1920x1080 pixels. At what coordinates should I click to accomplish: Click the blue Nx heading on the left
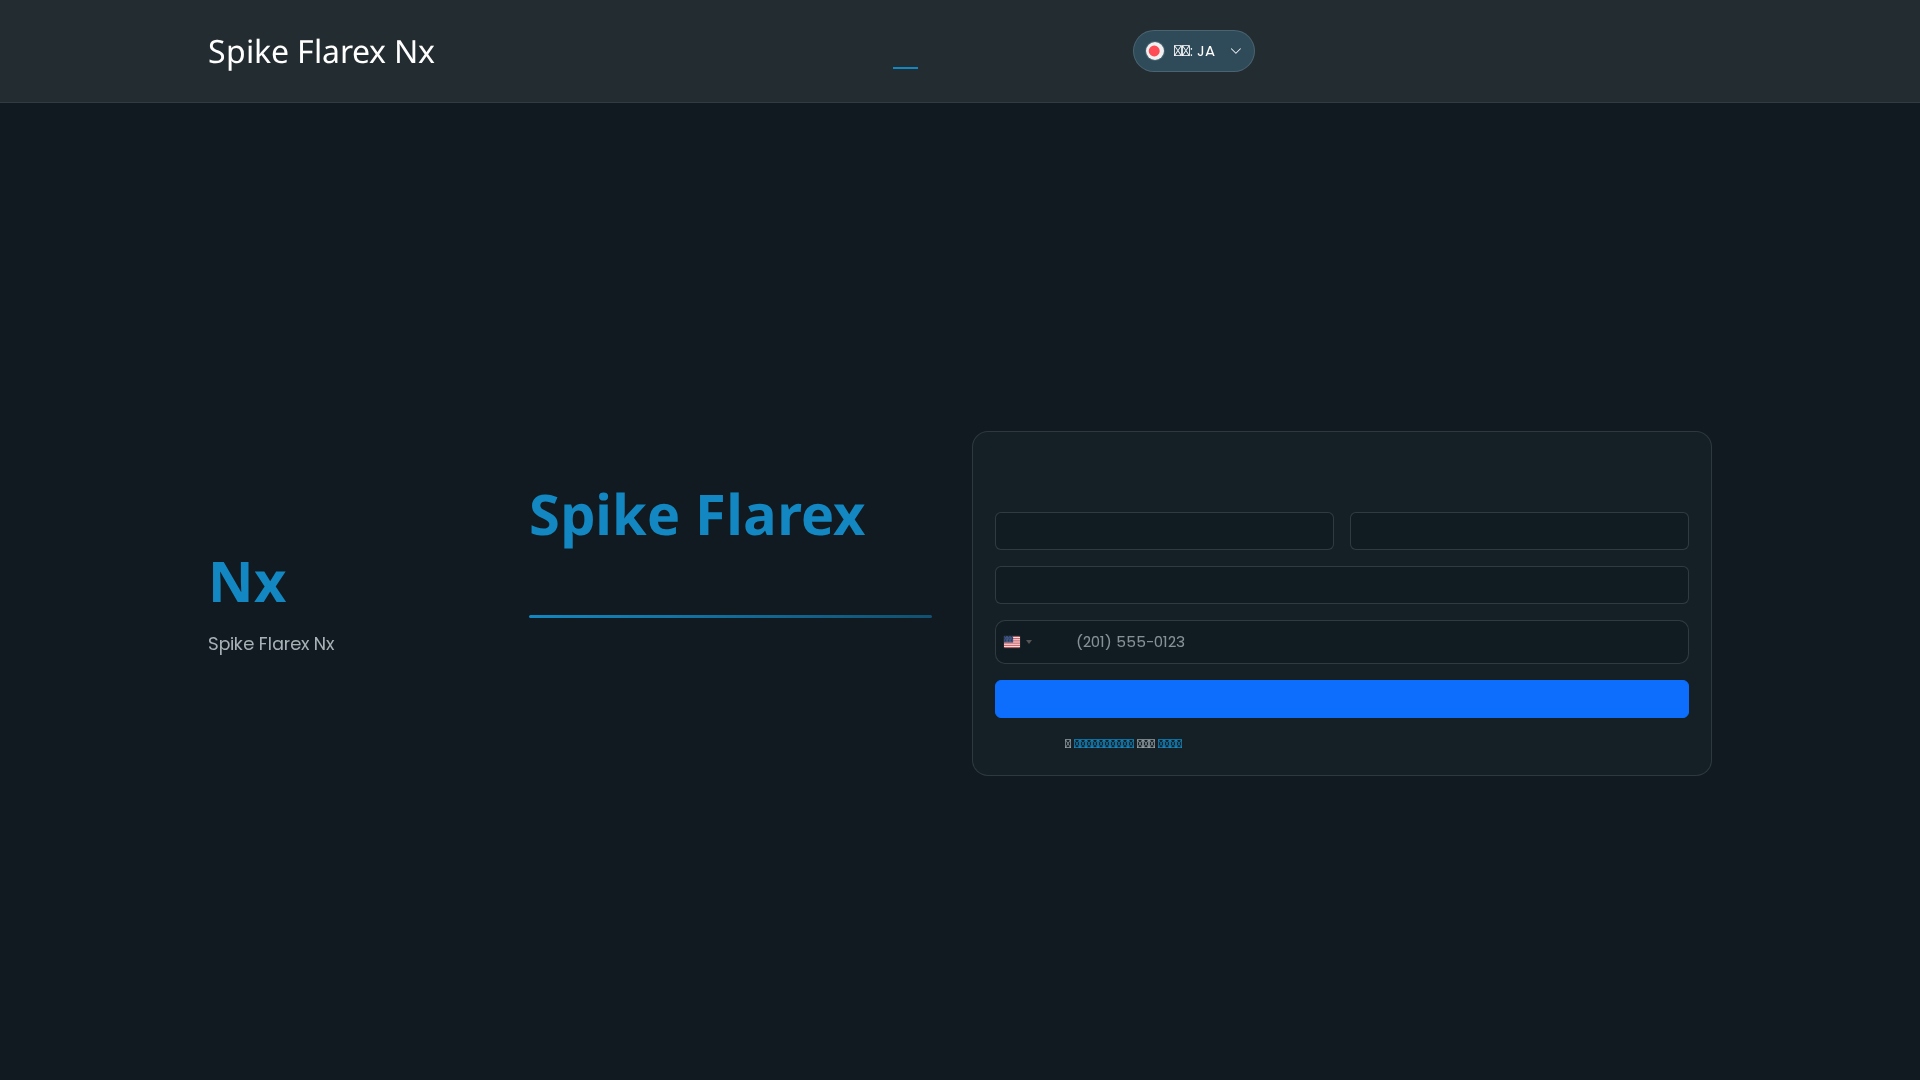click(x=247, y=582)
